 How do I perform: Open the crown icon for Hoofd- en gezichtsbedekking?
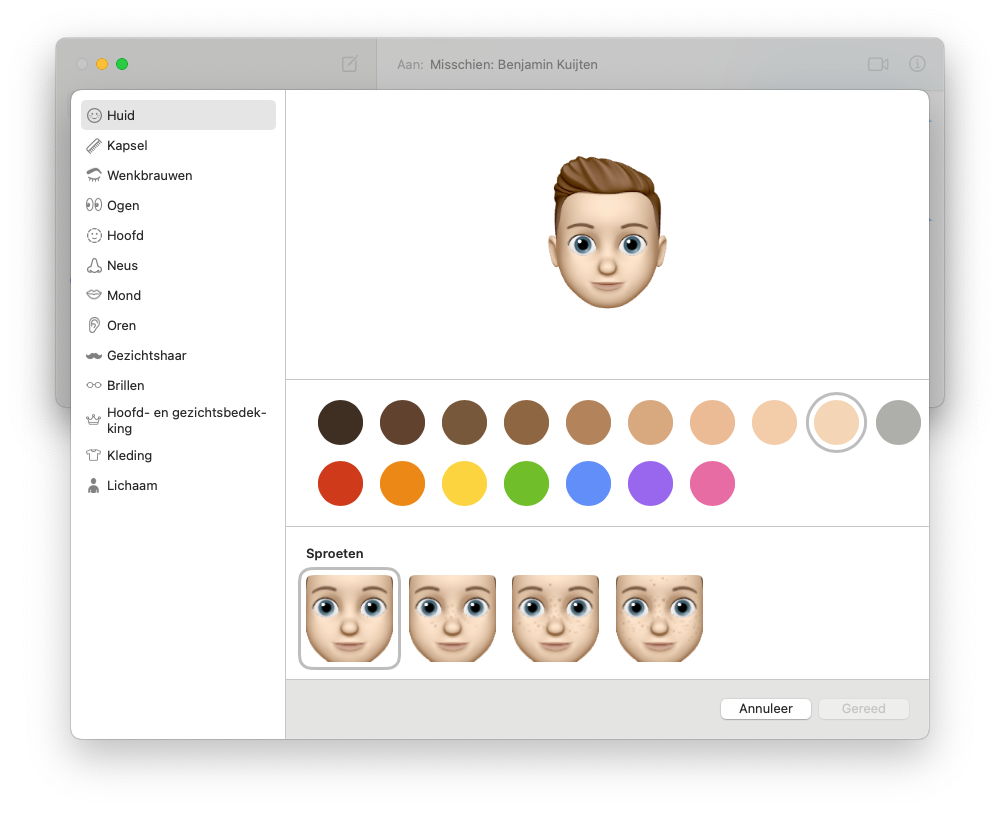(94, 420)
